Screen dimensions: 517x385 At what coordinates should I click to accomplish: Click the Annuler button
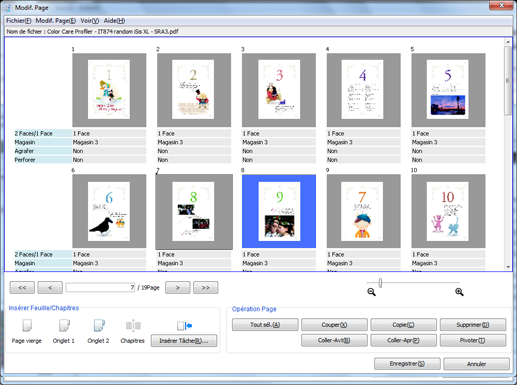(x=476, y=364)
